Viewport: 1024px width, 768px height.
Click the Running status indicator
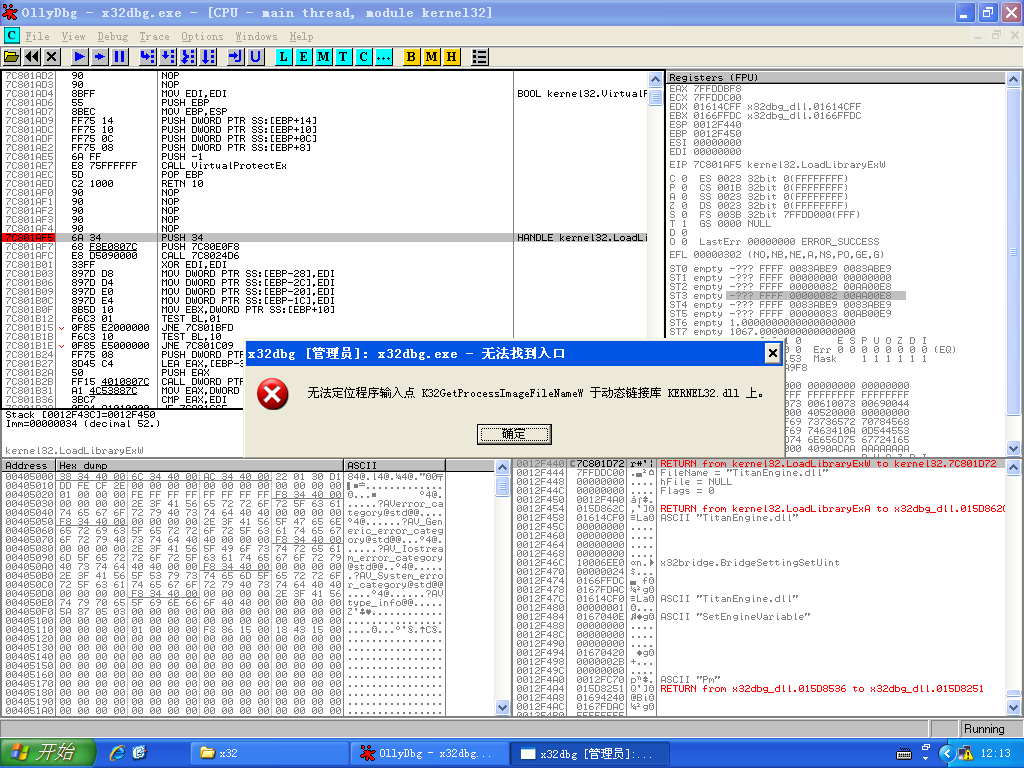point(984,729)
